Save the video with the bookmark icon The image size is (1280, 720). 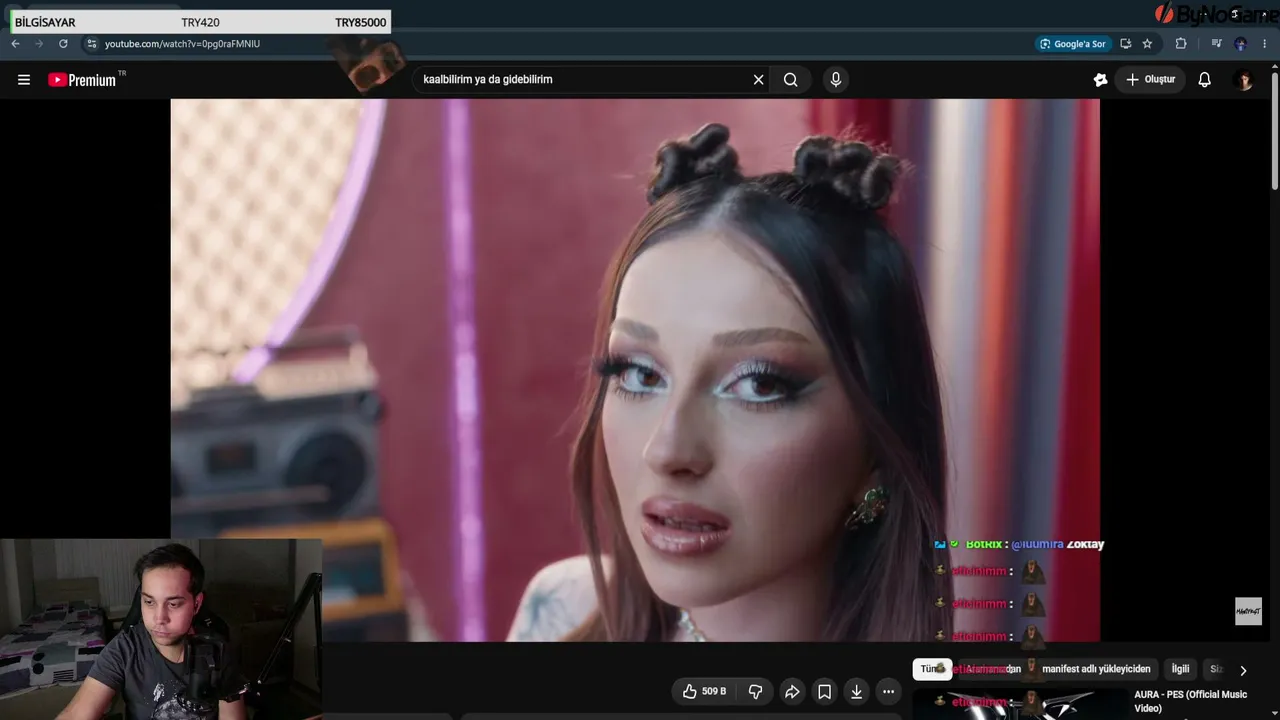pyautogui.click(x=824, y=691)
